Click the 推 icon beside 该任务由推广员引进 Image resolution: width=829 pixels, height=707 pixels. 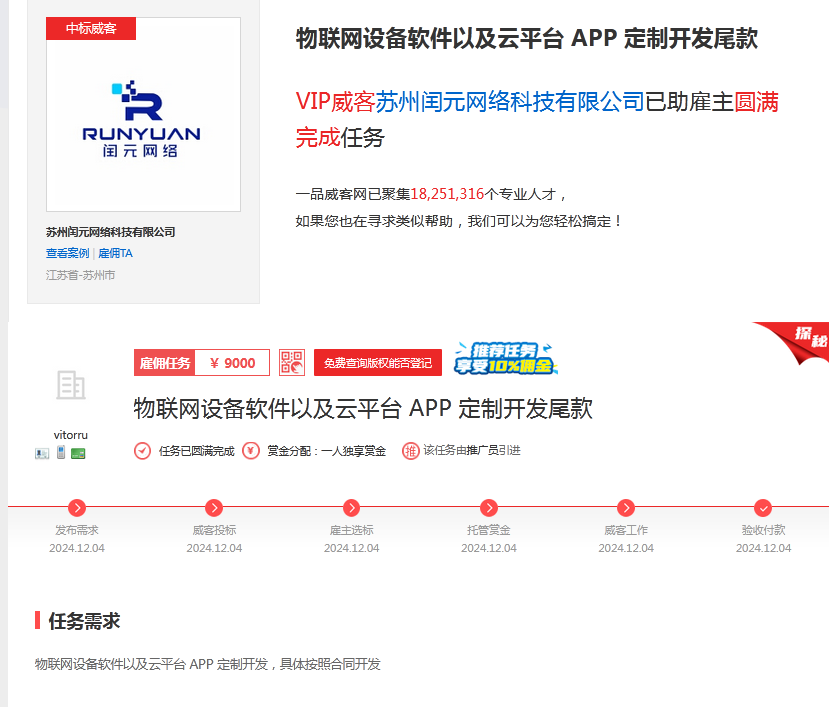click(411, 451)
